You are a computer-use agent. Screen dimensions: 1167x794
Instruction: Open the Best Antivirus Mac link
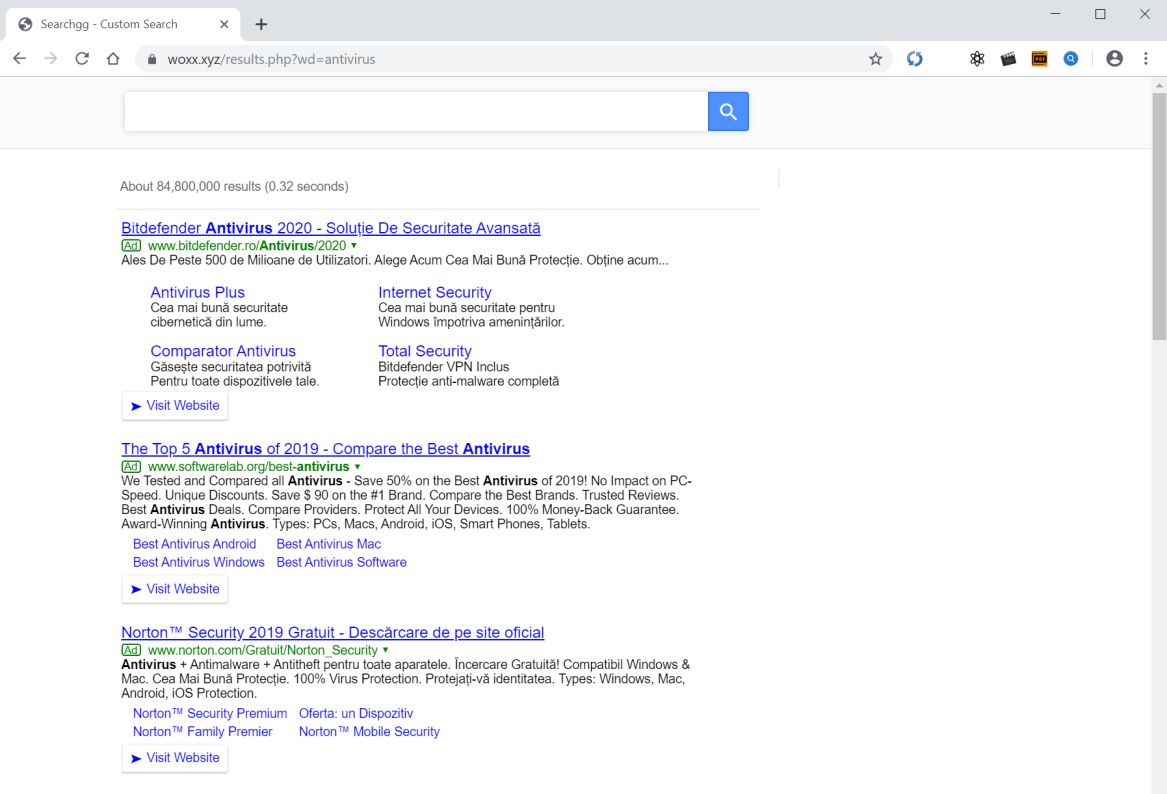pos(328,544)
